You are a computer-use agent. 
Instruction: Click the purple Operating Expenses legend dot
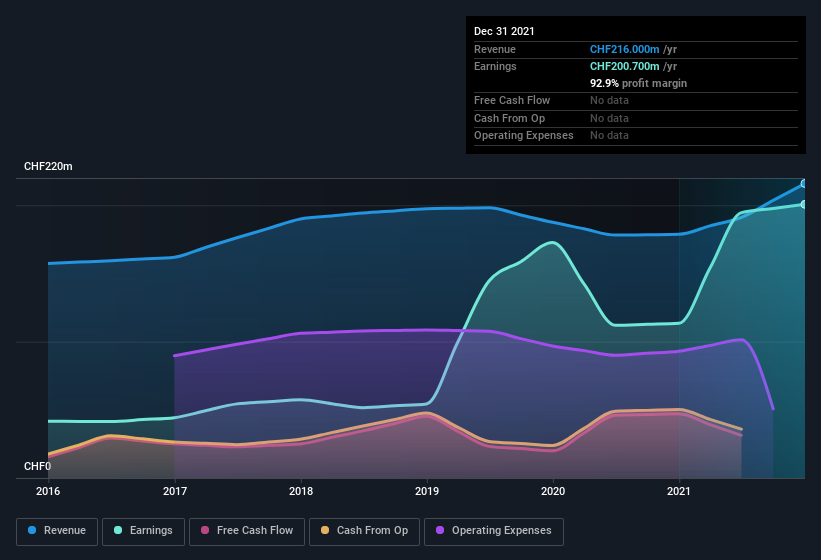point(440,530)
